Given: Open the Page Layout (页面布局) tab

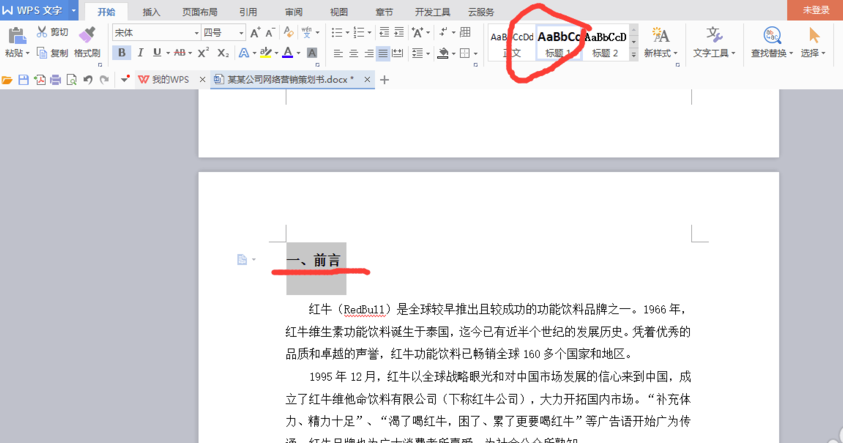Looking at the screenshot, I should pos(200,11).
